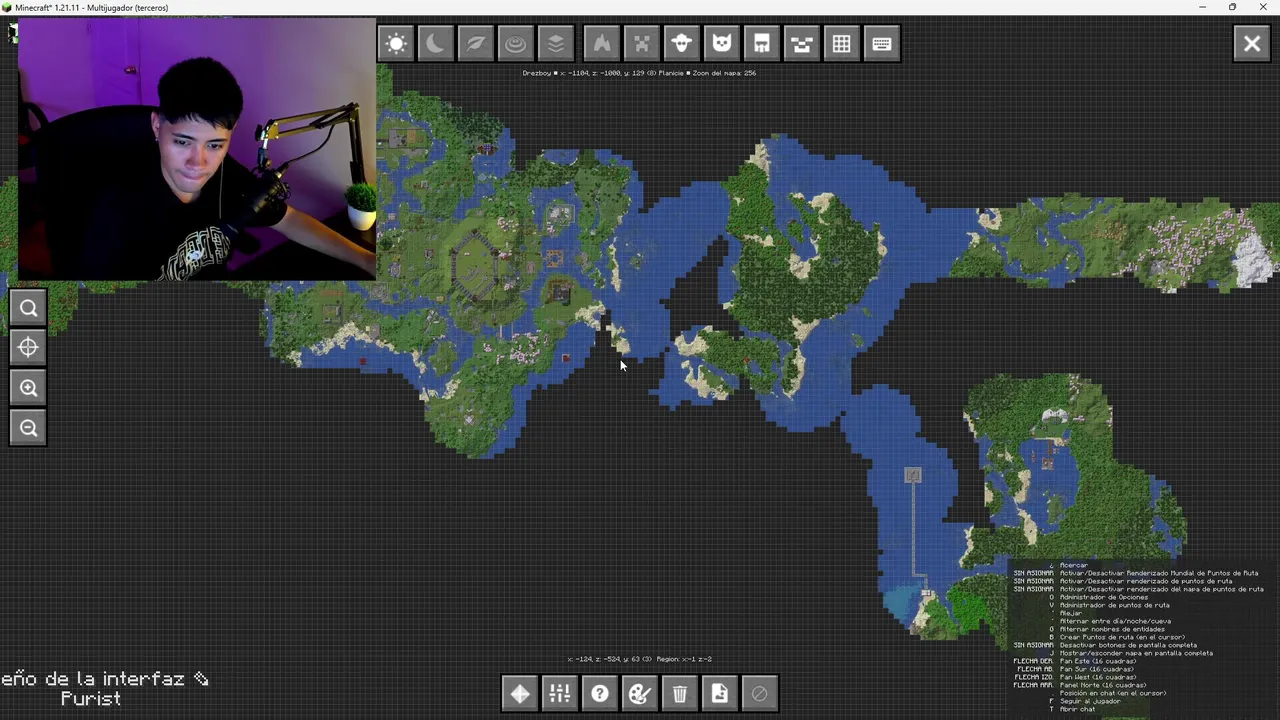This screenshot has height=720, width=1280.
Task: Click the cursor coordinates Region status text
Action: 640,659
